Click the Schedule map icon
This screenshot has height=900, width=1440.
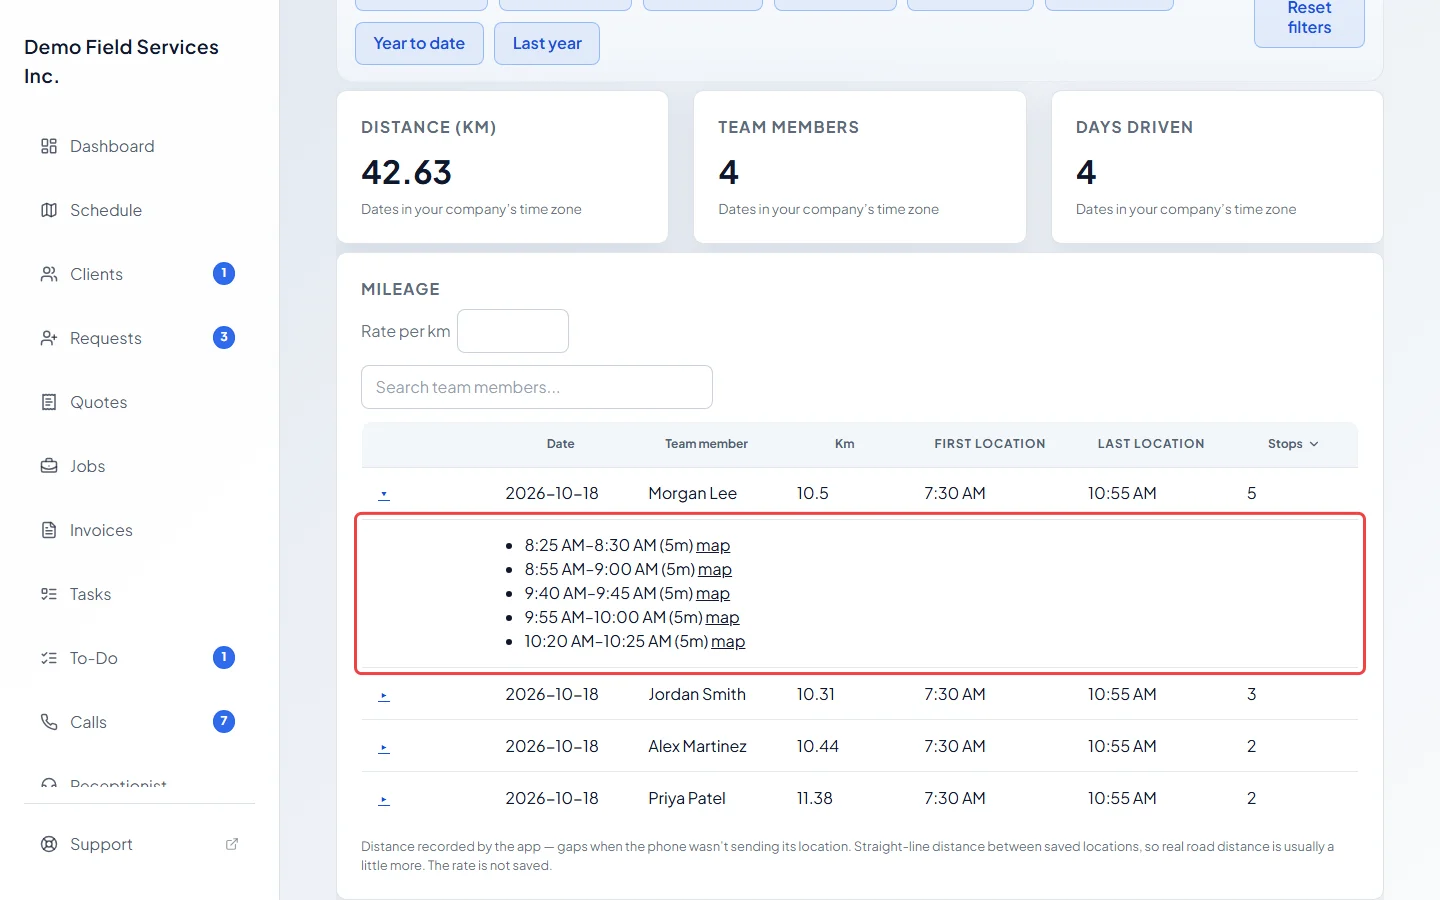coord(48,210)
